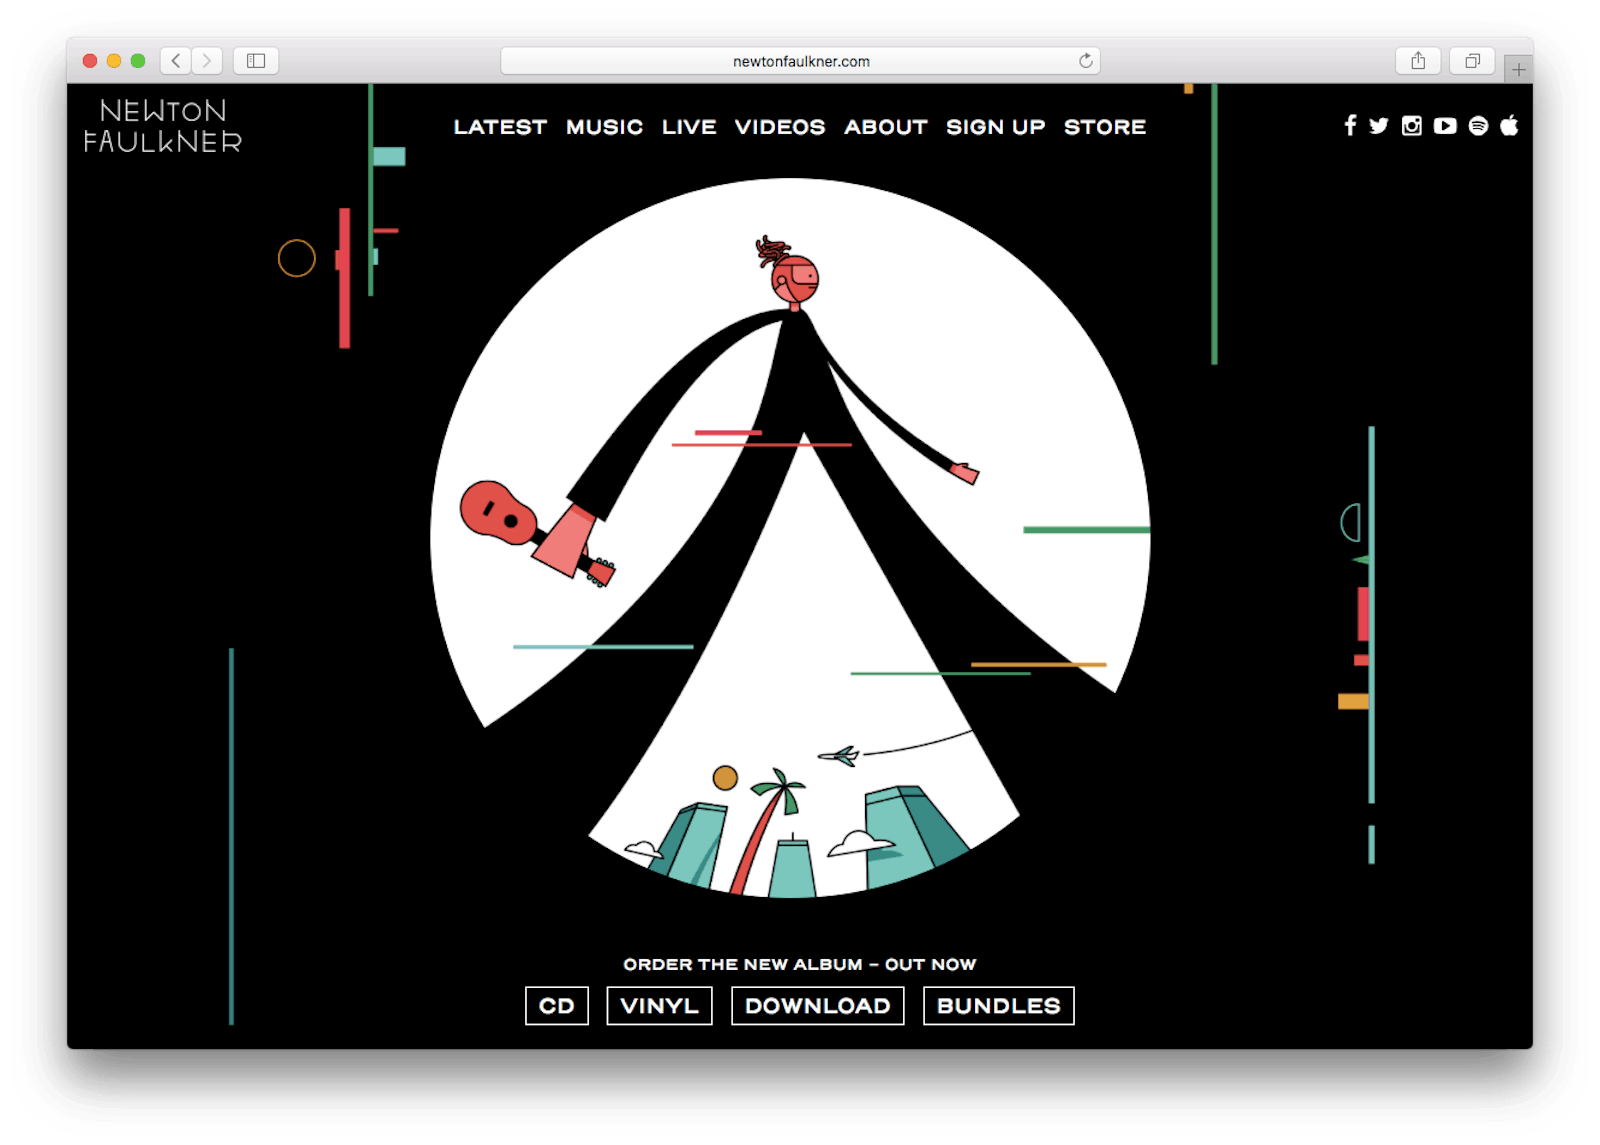Click the newtonfaulkner.com address bar
Screen dimensions: 1600x1145
[x=800, y=61]
